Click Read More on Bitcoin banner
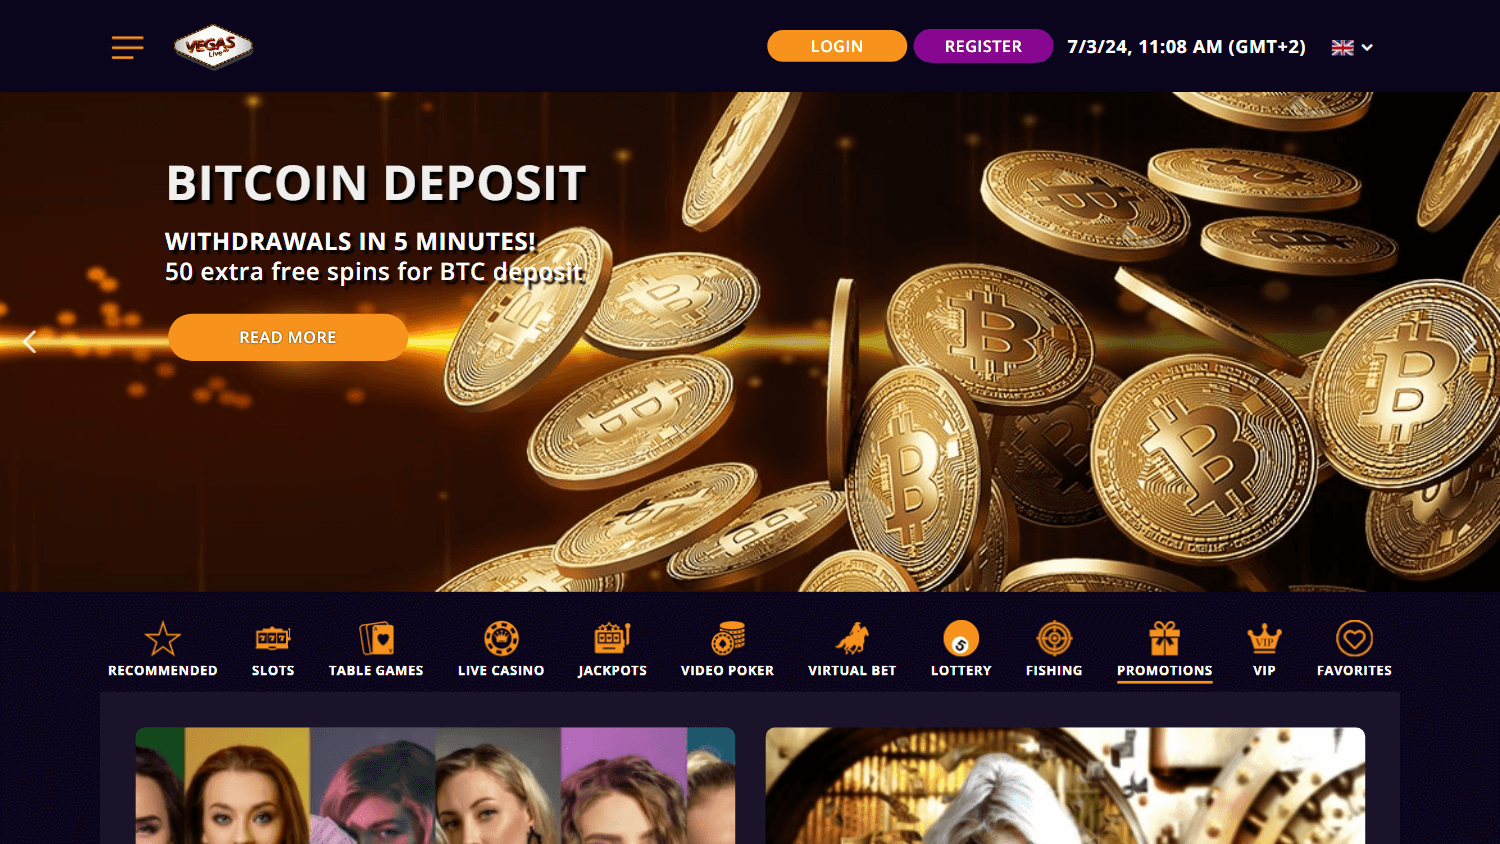 pyautogui.click(x=288, y=337)
